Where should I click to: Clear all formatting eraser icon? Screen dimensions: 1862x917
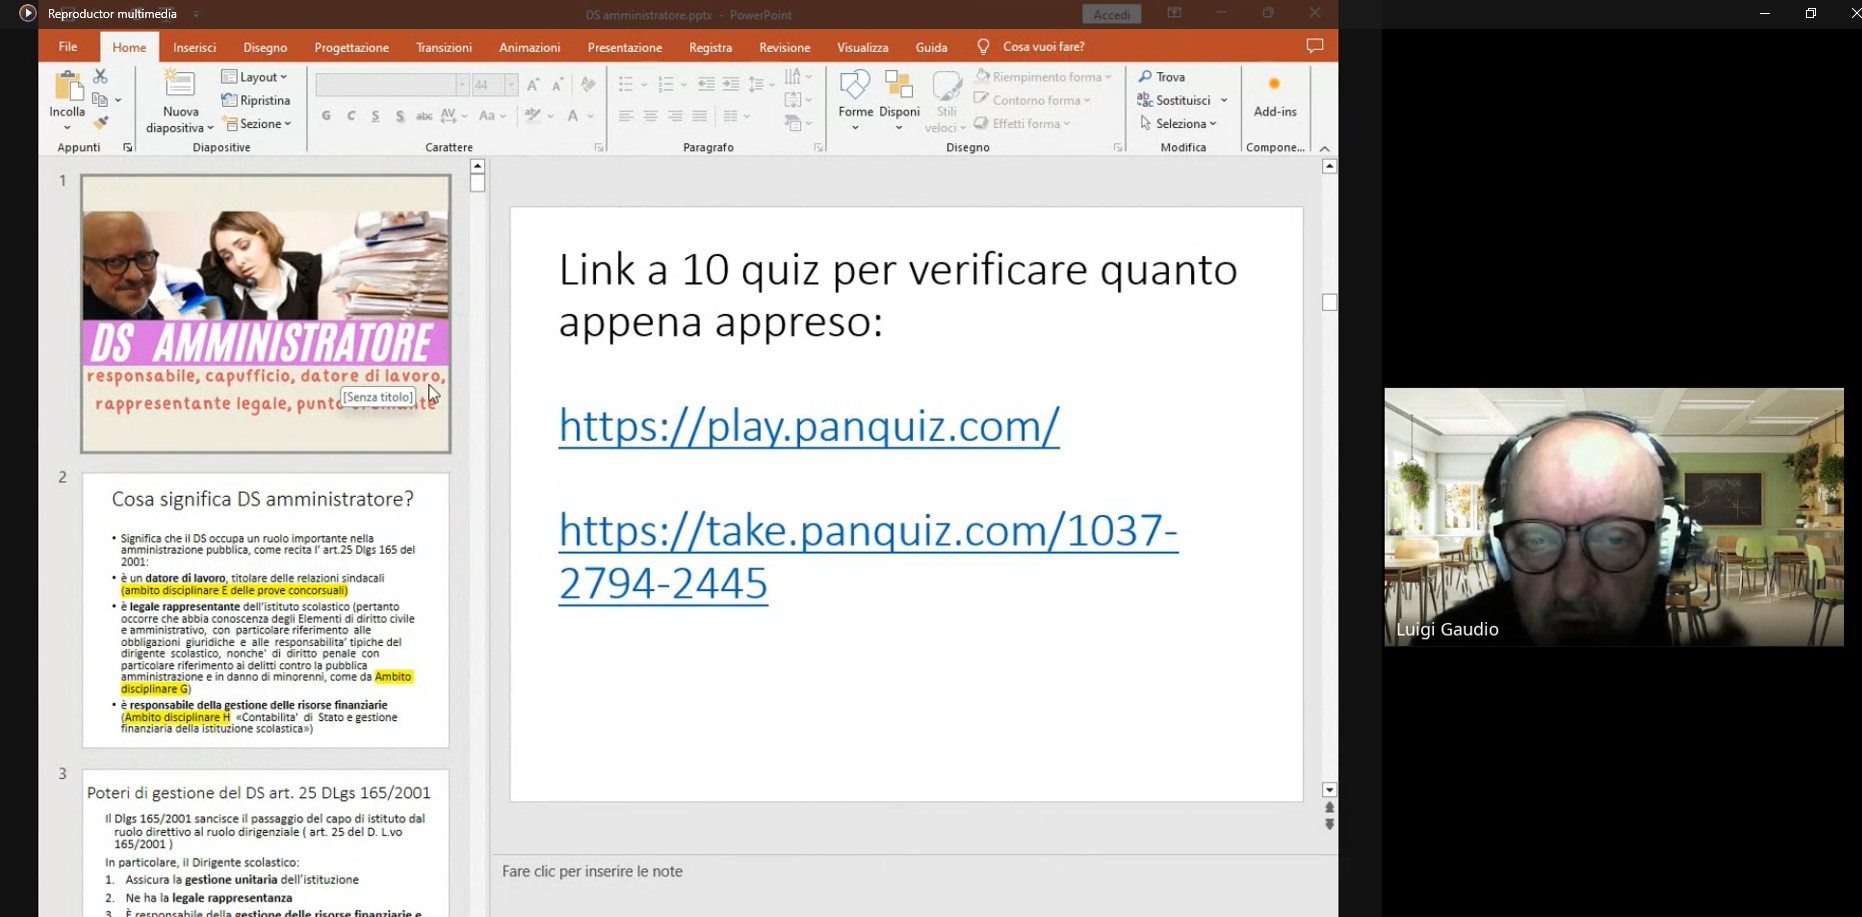click(x=588, y=85)
